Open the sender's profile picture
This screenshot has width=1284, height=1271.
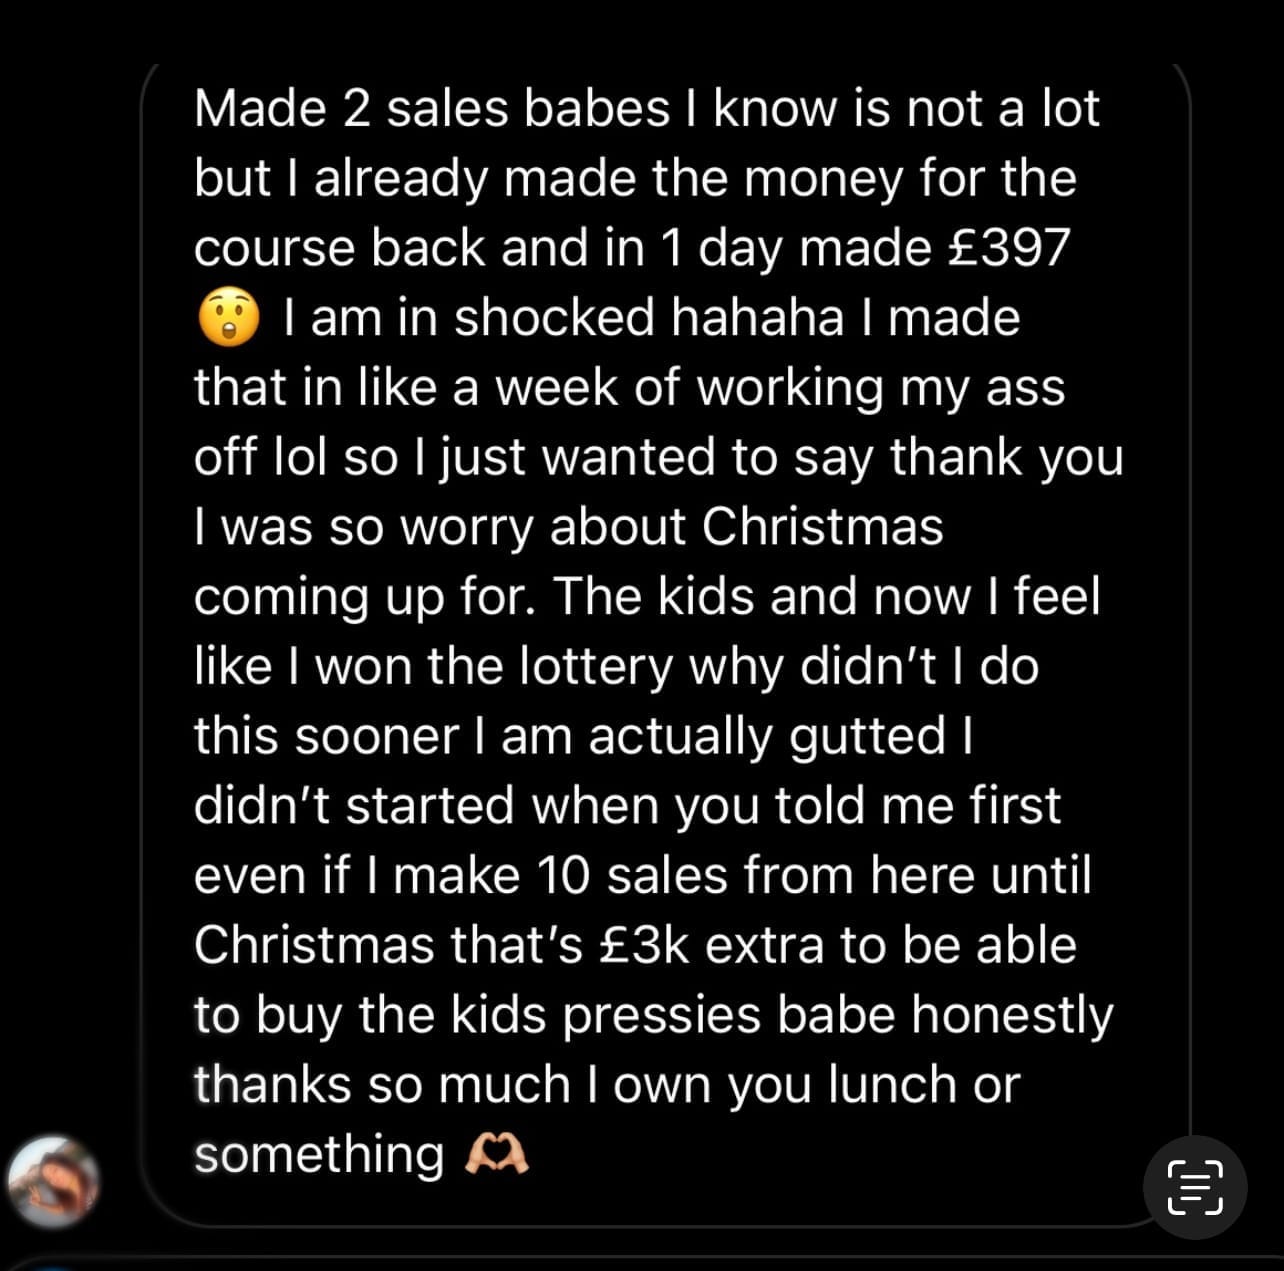(54, 1182)
